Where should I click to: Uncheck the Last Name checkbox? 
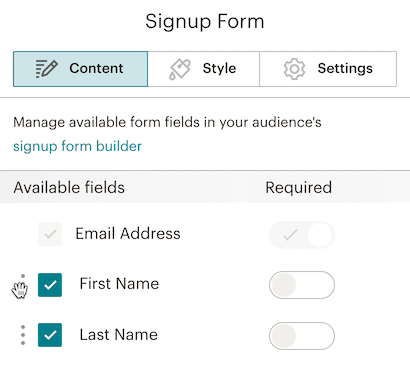50,335
